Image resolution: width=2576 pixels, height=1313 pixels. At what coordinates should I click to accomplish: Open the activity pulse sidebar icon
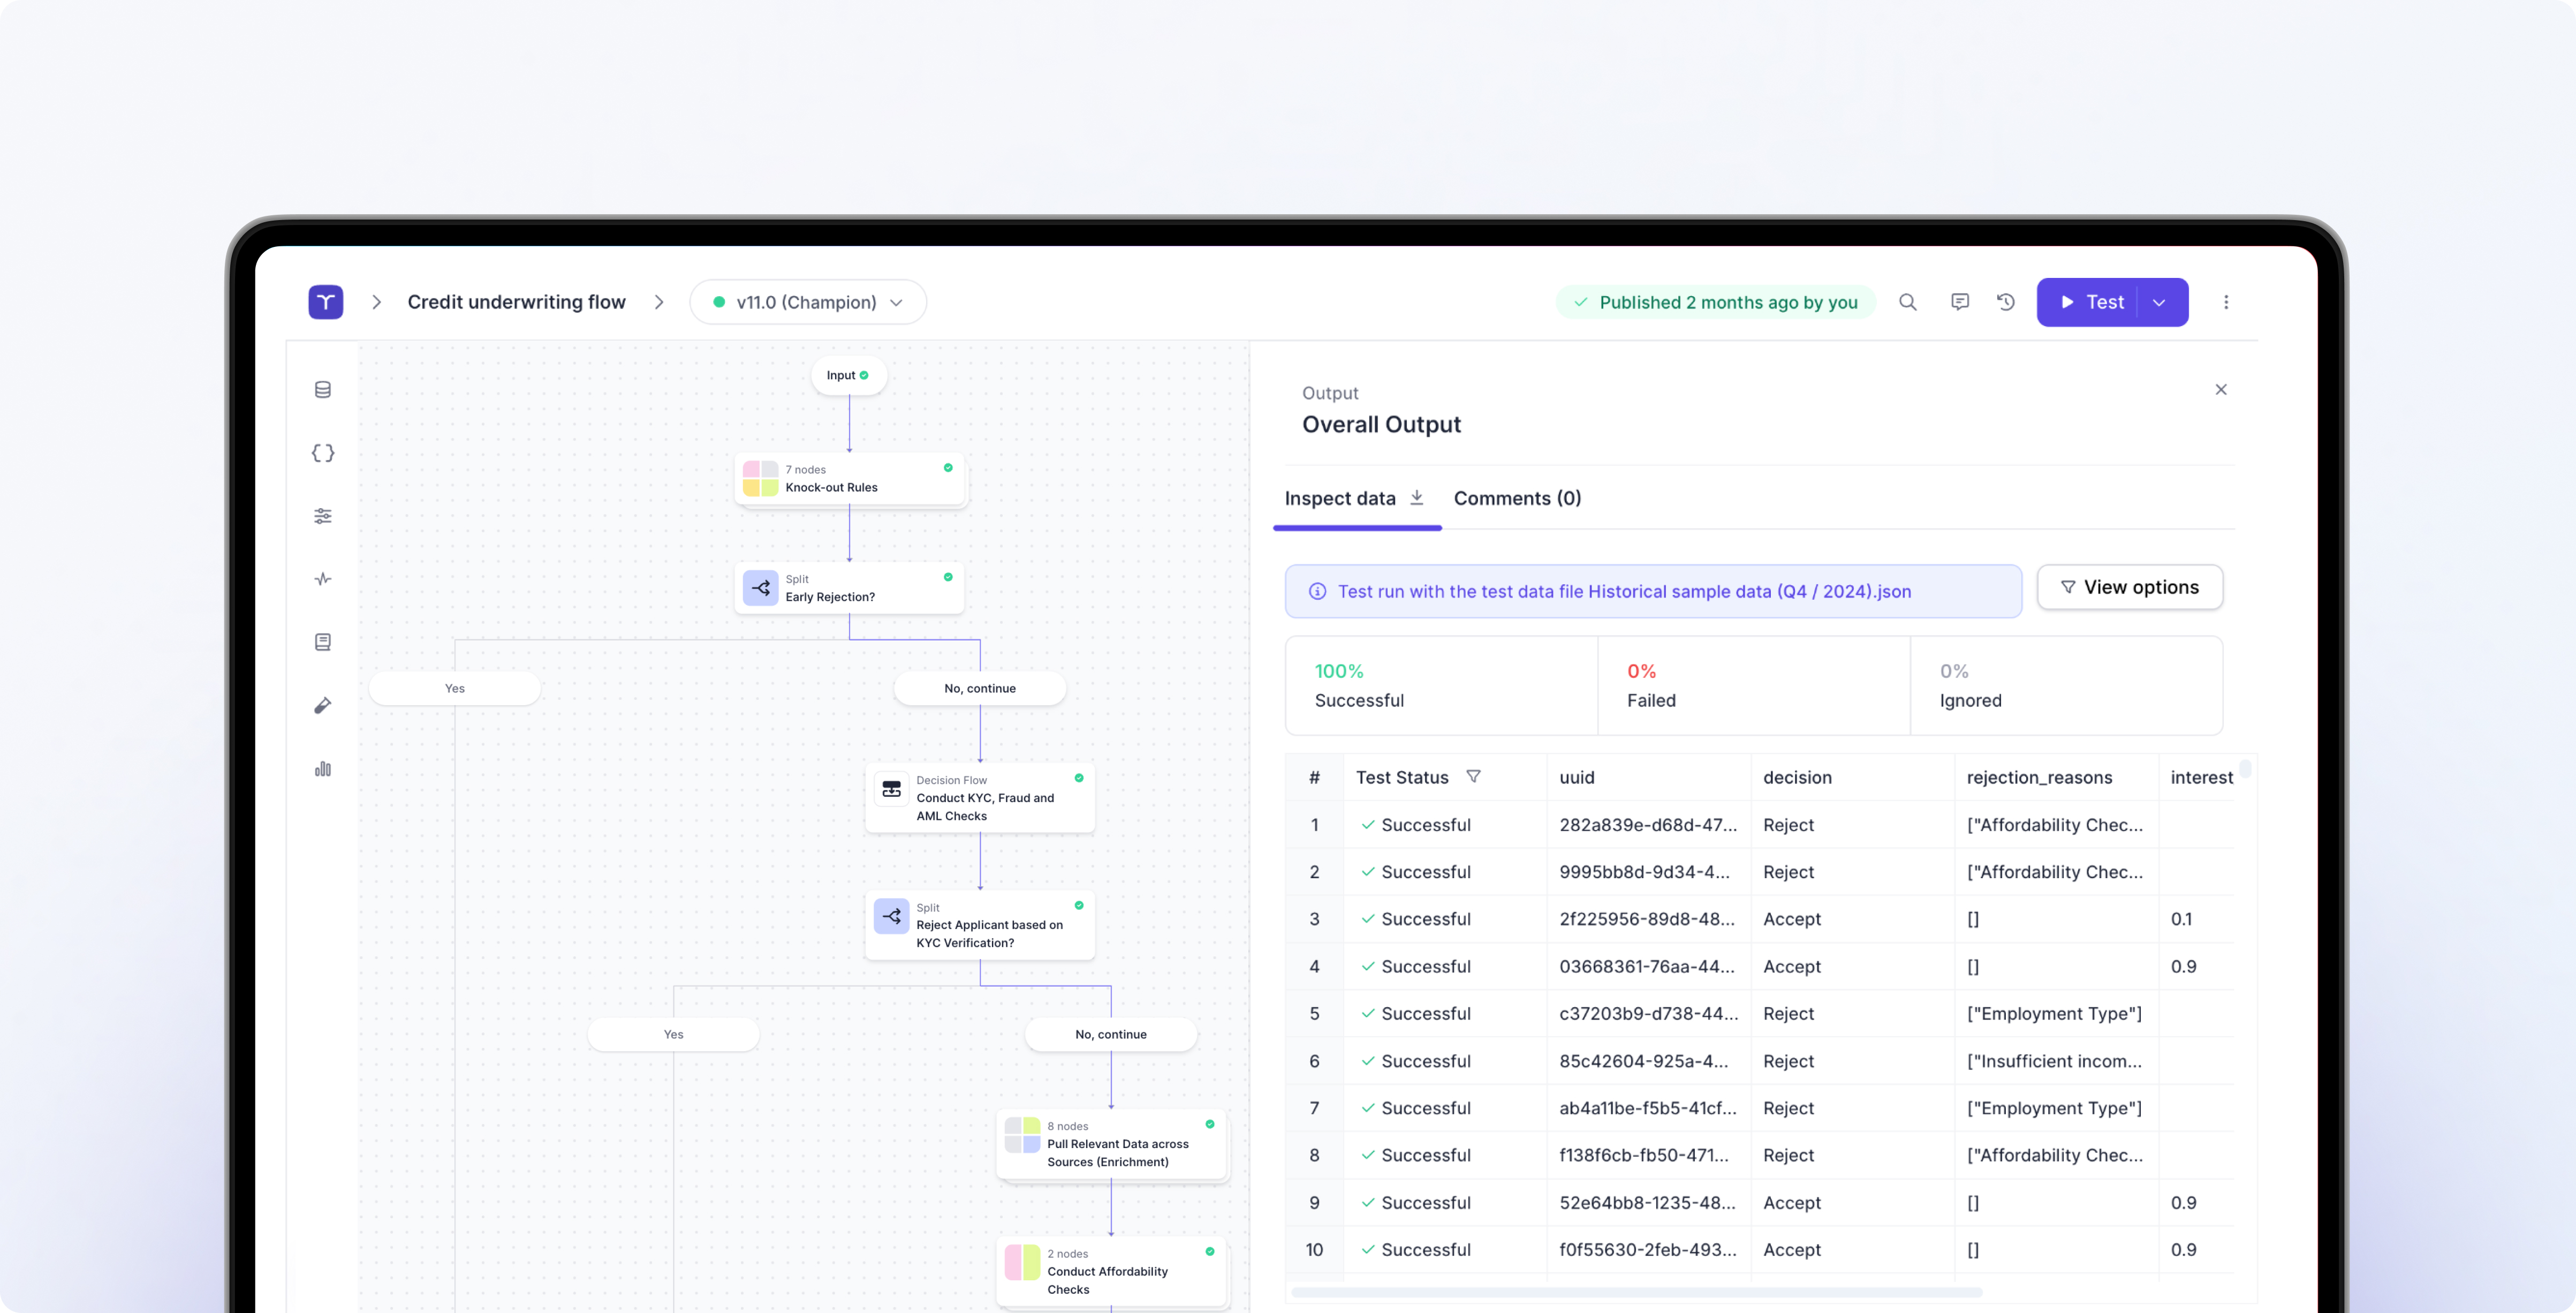click(x=322, y=579)
